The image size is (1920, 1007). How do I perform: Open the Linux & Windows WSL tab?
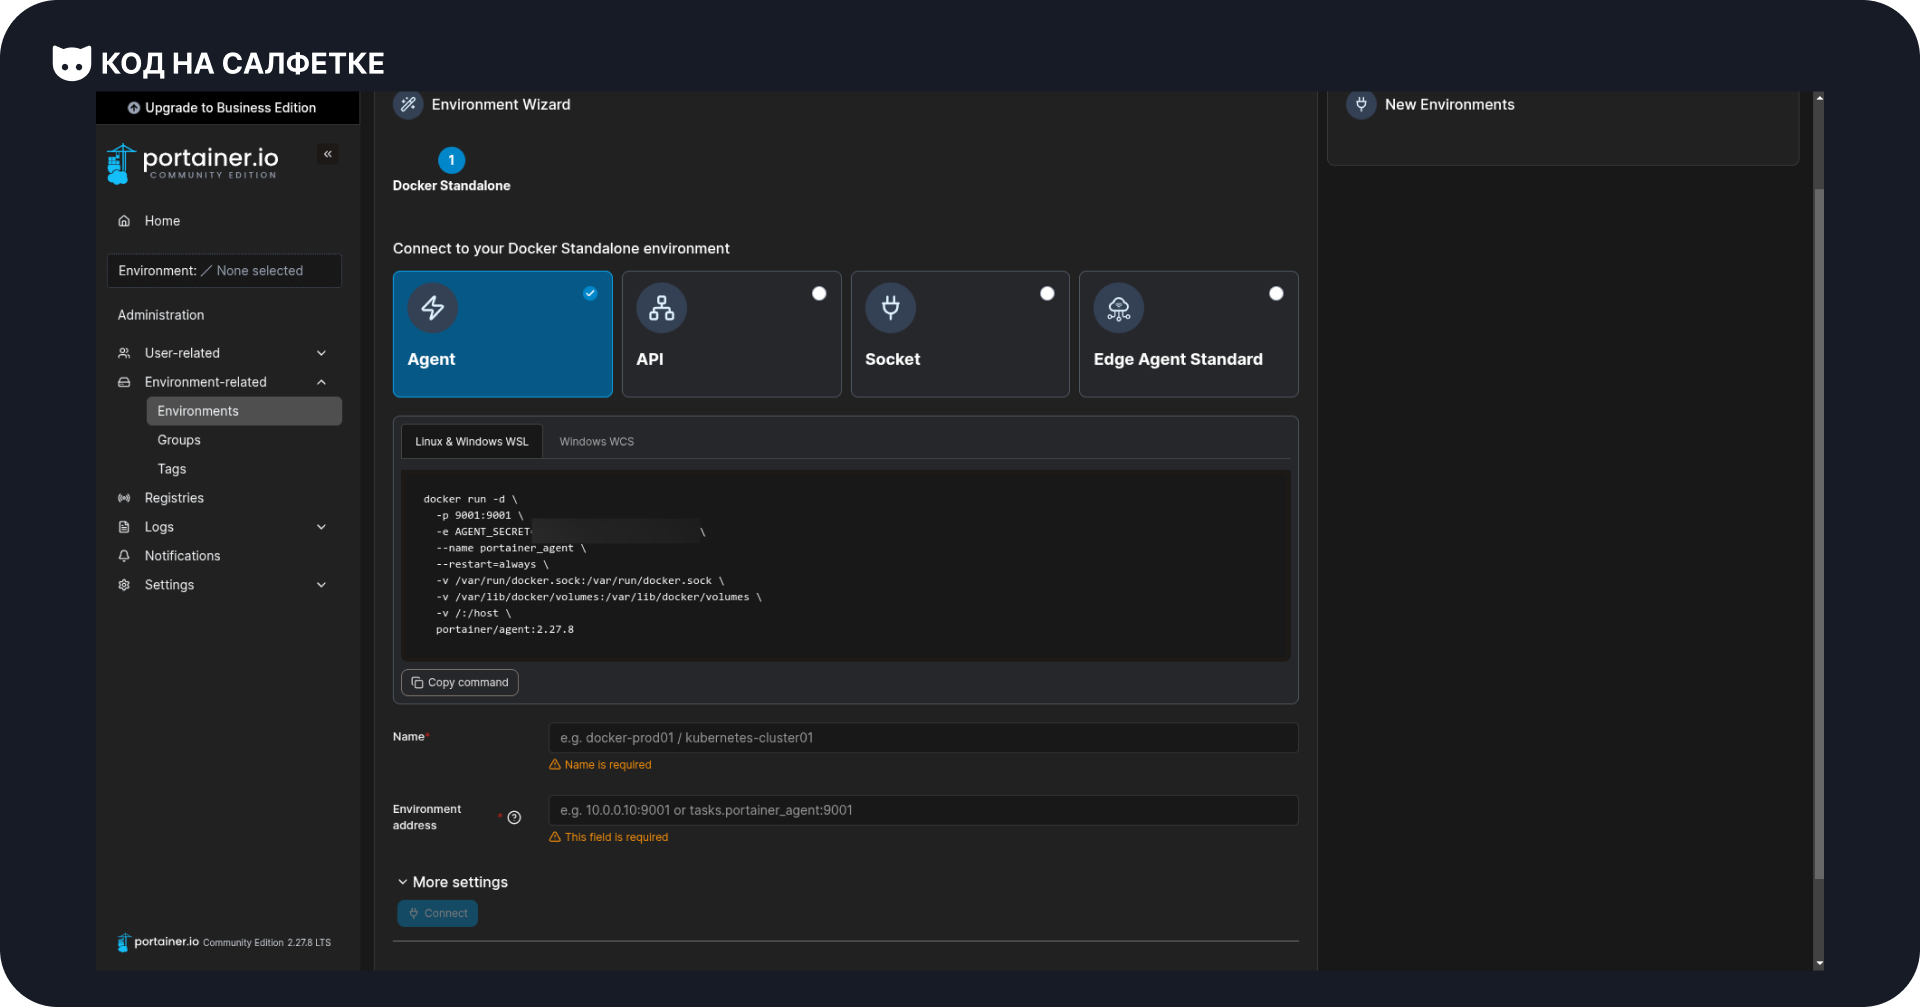click(x=472, y=441)
